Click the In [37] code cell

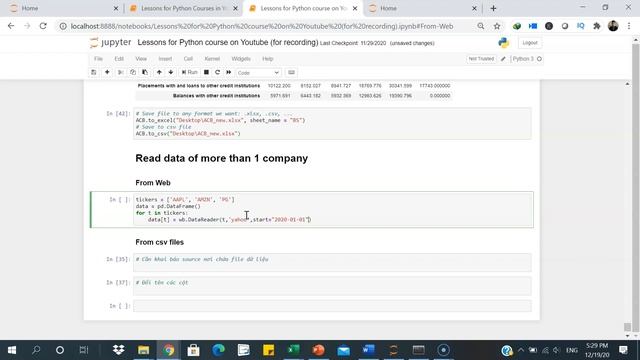[x=332, y=286]
